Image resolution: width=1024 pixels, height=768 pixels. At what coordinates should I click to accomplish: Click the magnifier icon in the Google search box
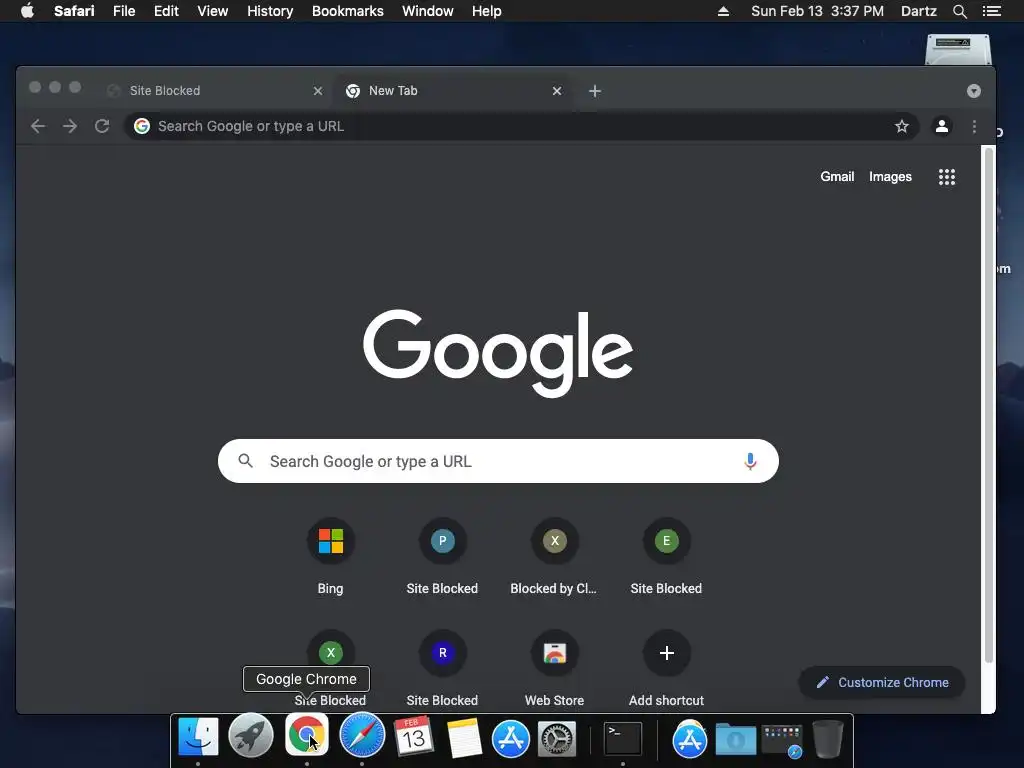click(x=246, y=461)
